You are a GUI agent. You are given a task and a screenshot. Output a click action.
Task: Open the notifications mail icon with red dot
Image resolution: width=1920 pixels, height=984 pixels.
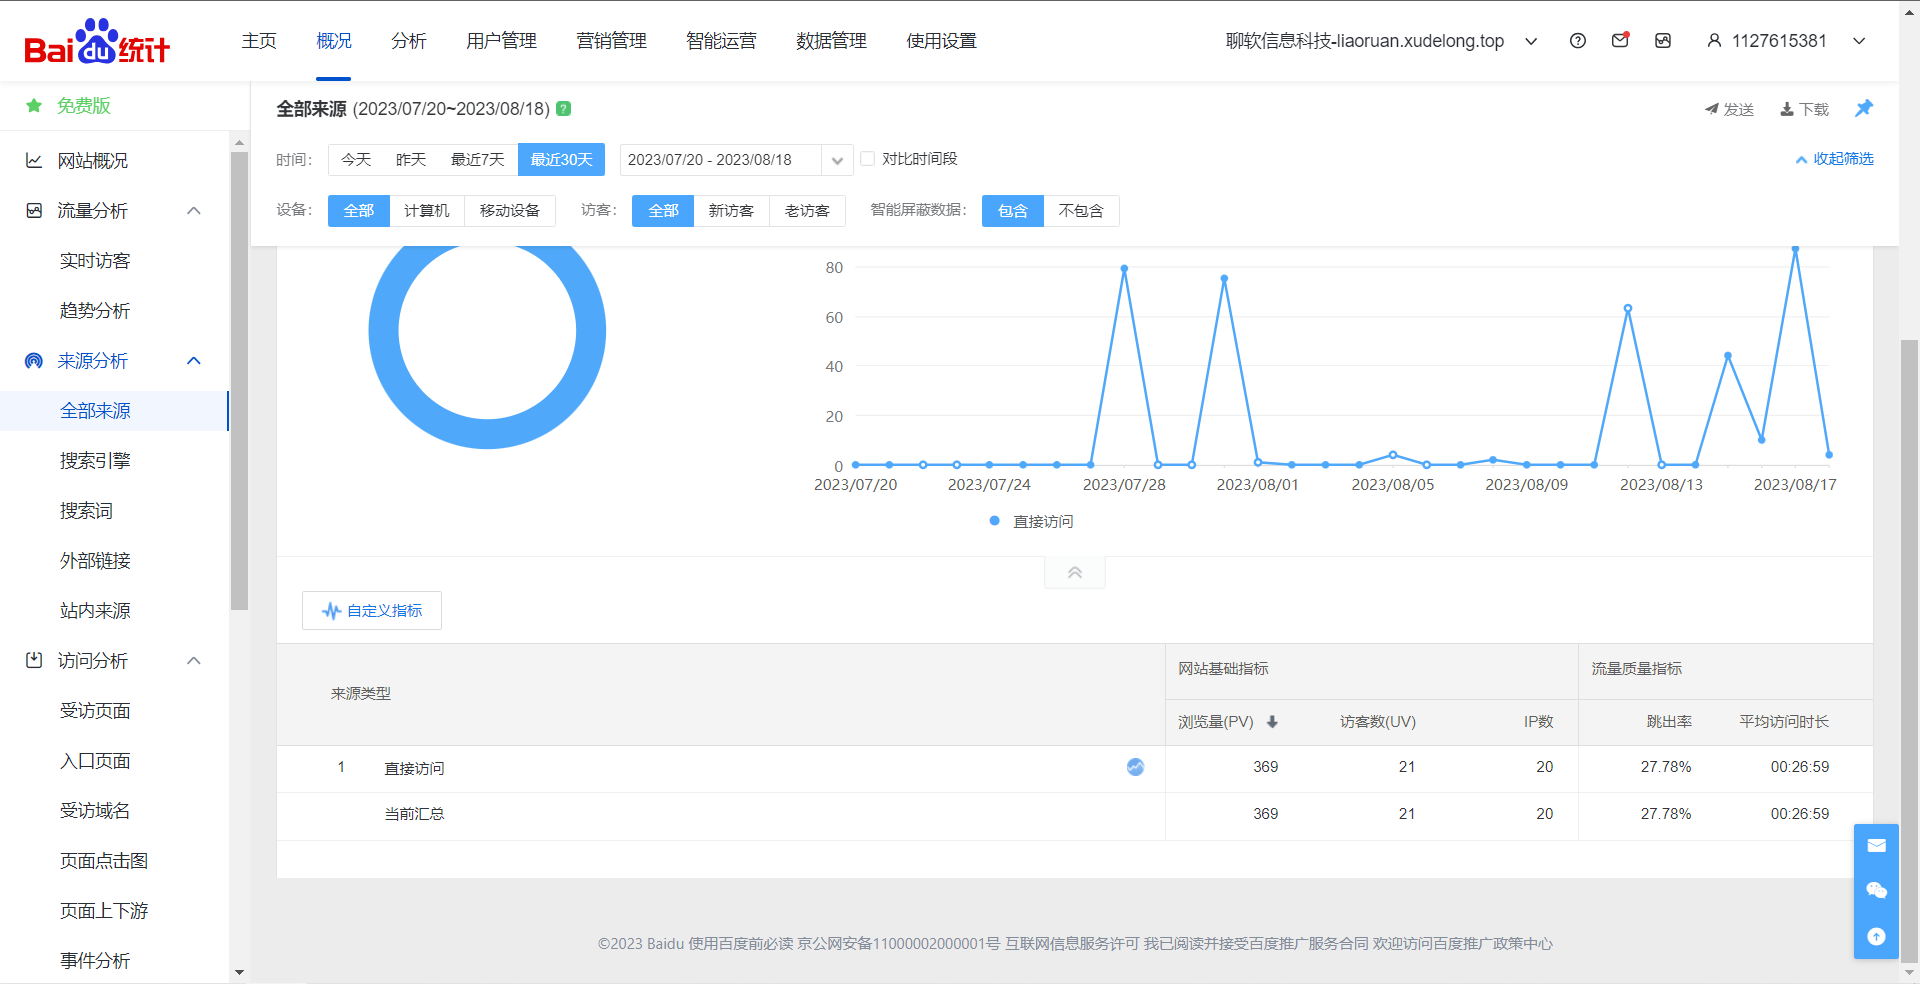[1621, 41]
